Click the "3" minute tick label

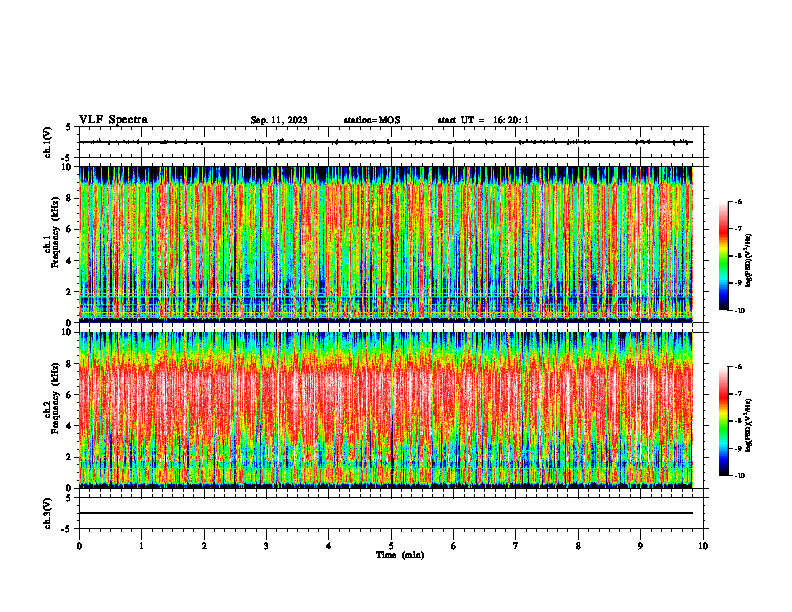click(266, 546)
